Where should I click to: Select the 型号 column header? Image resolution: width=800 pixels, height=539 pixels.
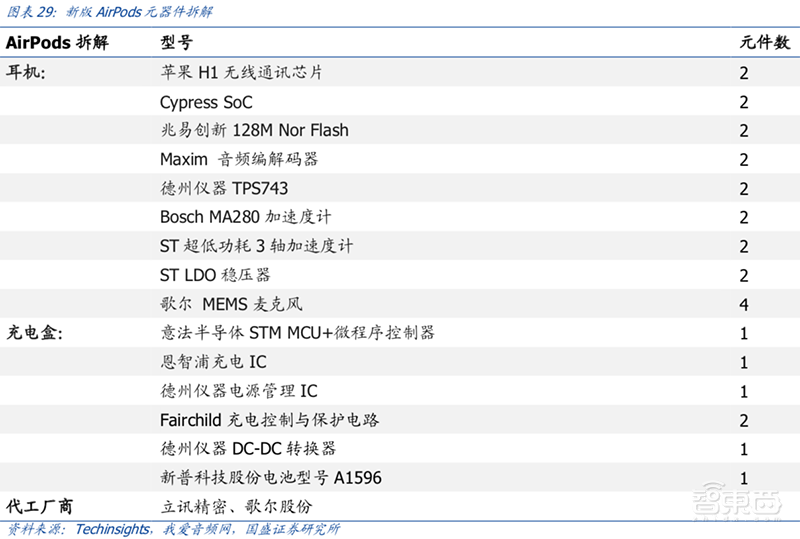(176, 43)
